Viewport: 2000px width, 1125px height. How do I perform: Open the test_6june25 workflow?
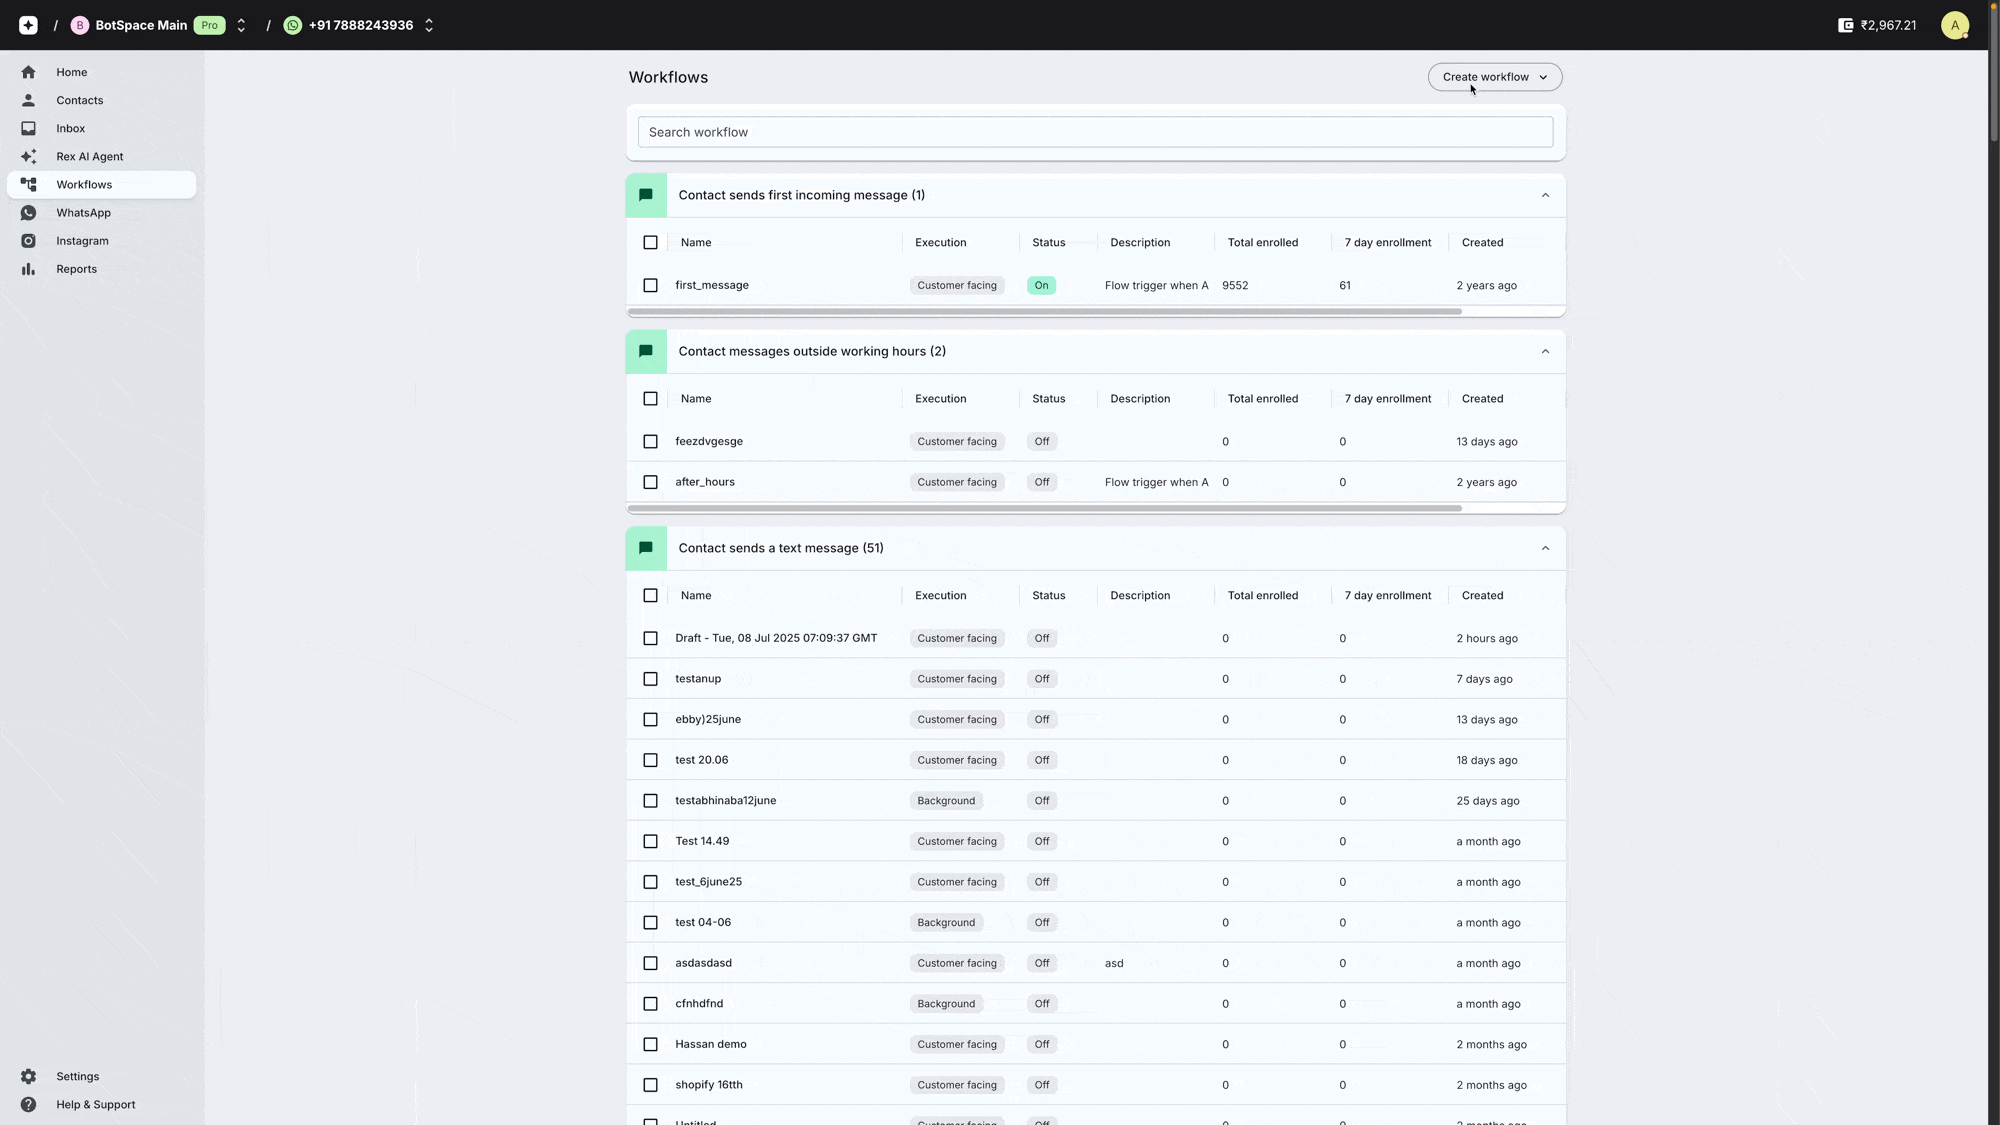[708, 882]
